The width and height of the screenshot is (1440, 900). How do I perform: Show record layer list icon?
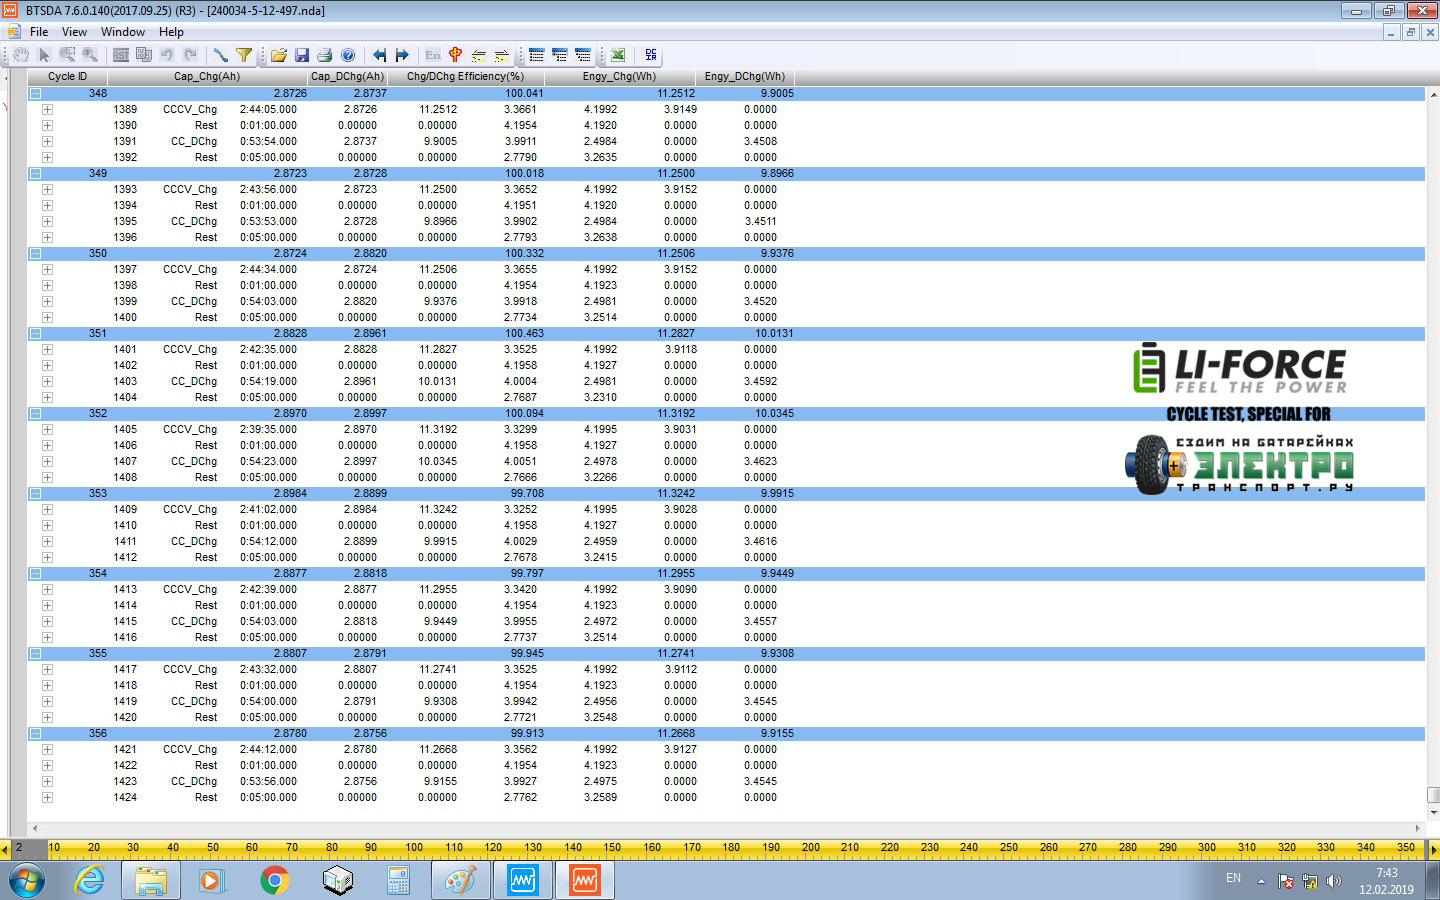tap(583, 55)
